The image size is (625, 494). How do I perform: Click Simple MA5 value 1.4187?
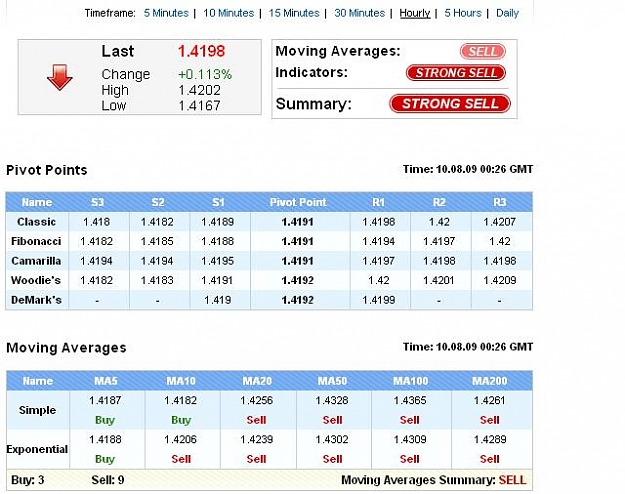pos(105,400)
